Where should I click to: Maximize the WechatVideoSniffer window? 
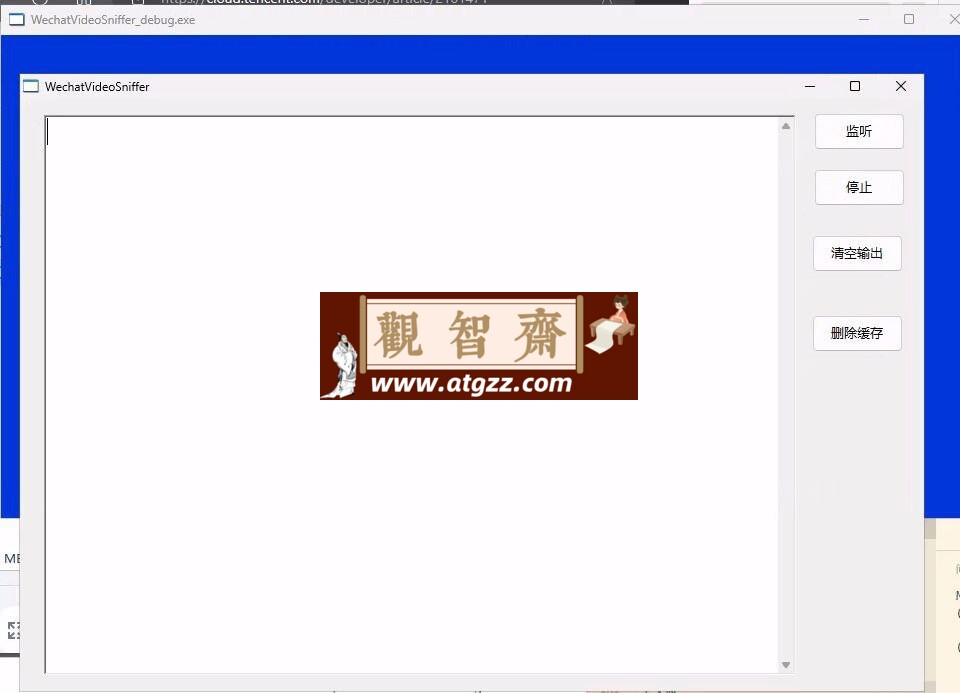(855, 86)
